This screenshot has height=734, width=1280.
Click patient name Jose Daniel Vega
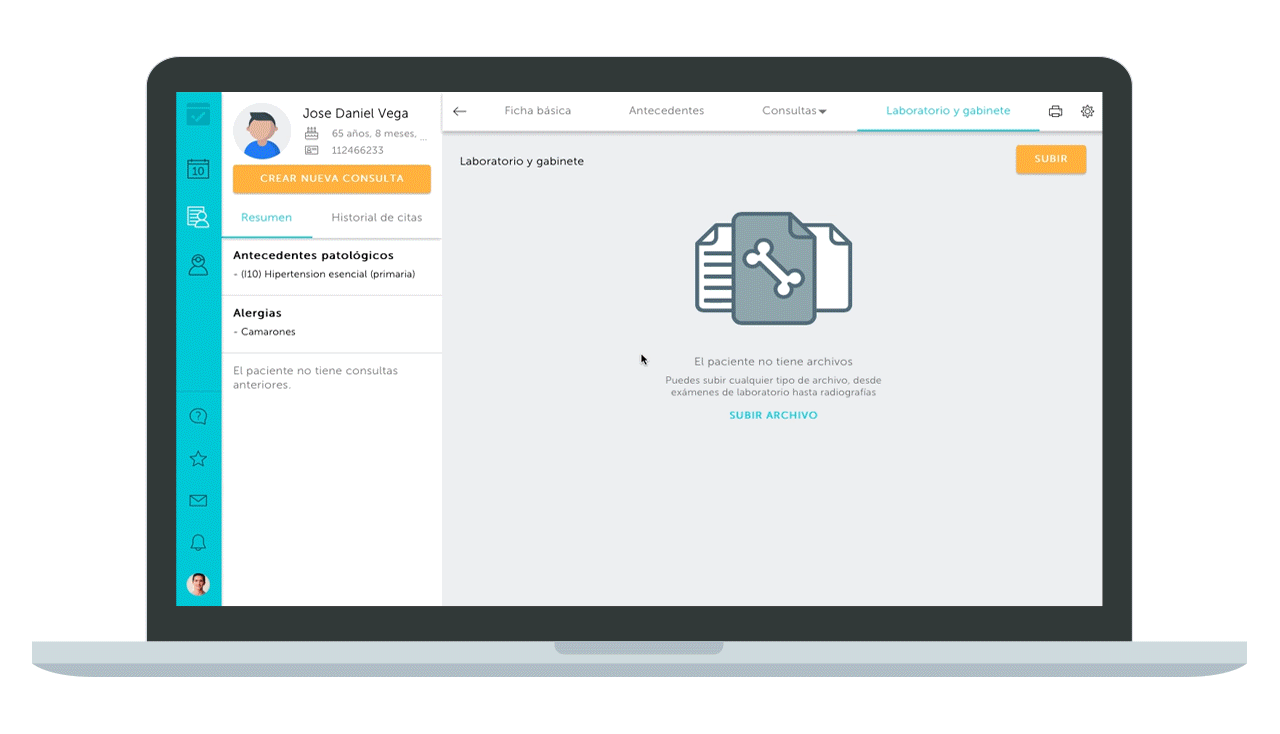tap(355, 114)
